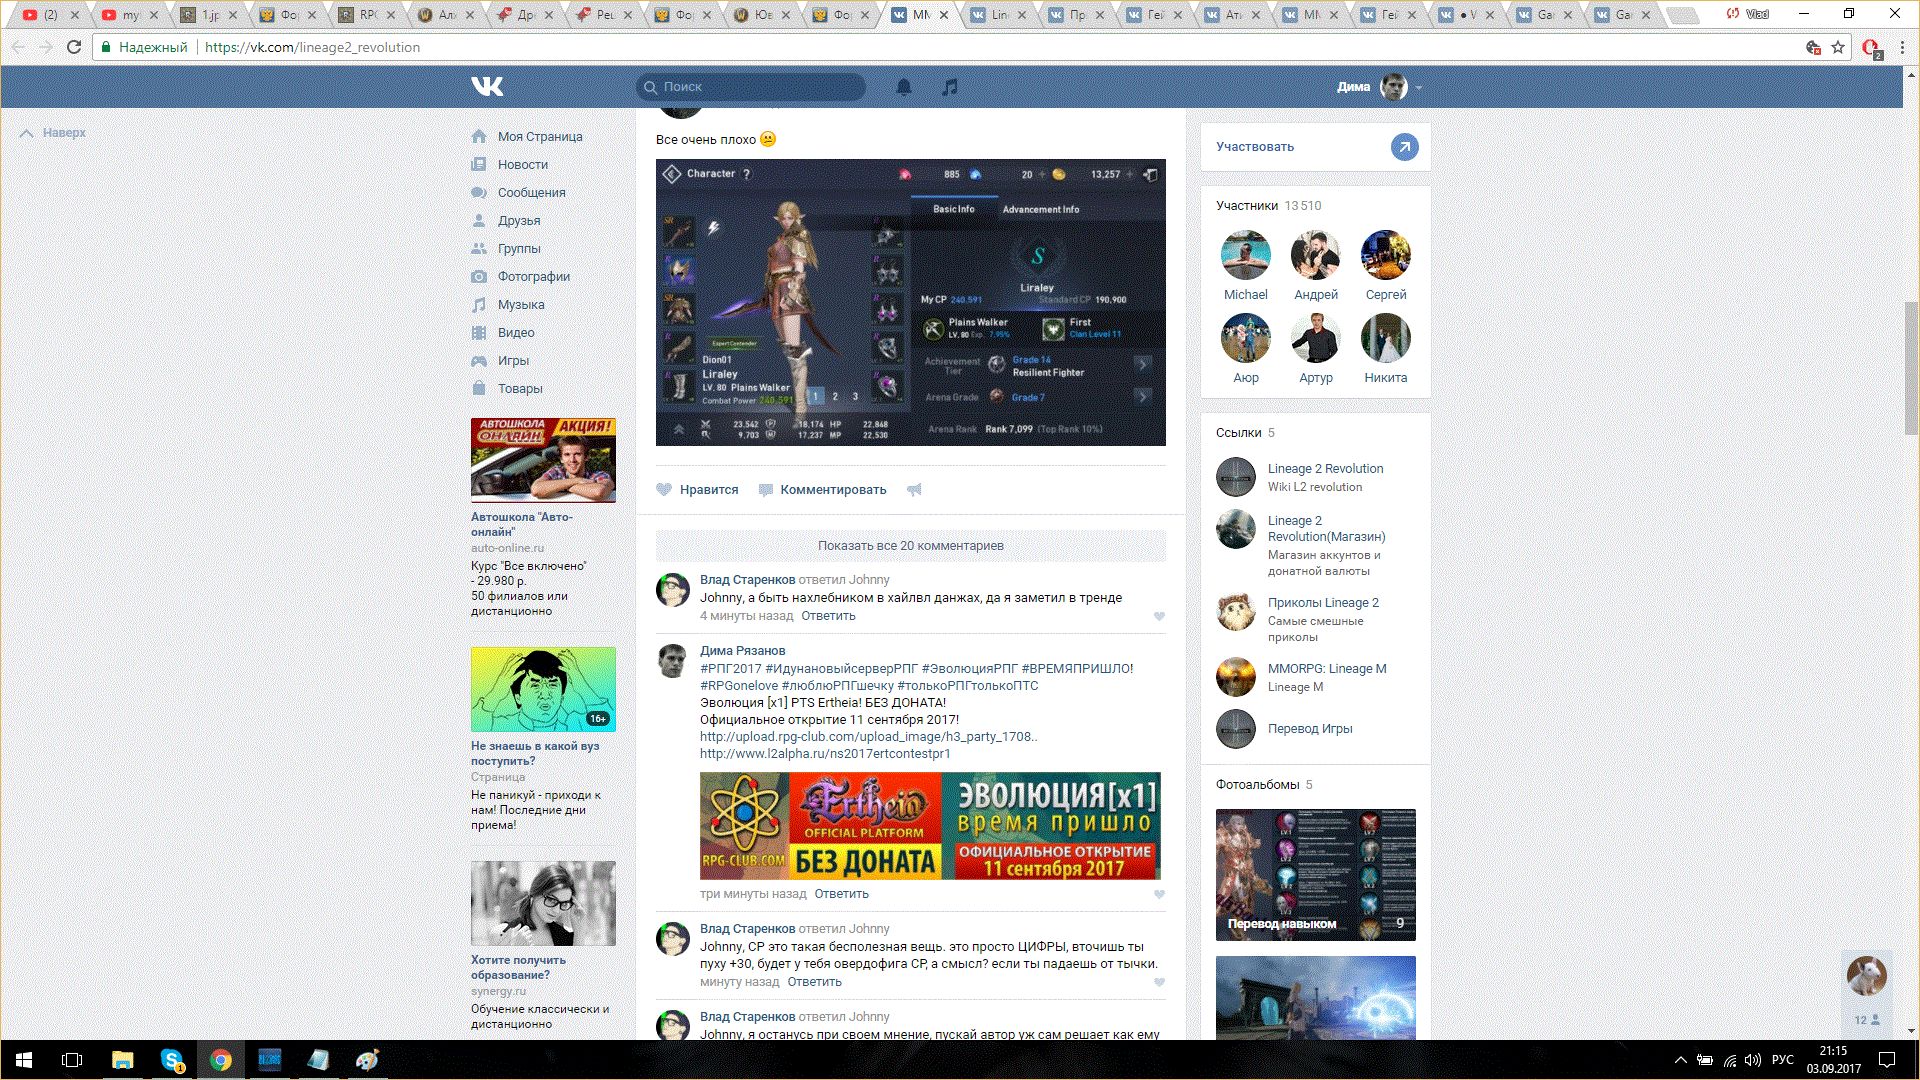Click inside the Поиск search field
Viewport: 1920px width, 1080px height.
tap(751, 87)
